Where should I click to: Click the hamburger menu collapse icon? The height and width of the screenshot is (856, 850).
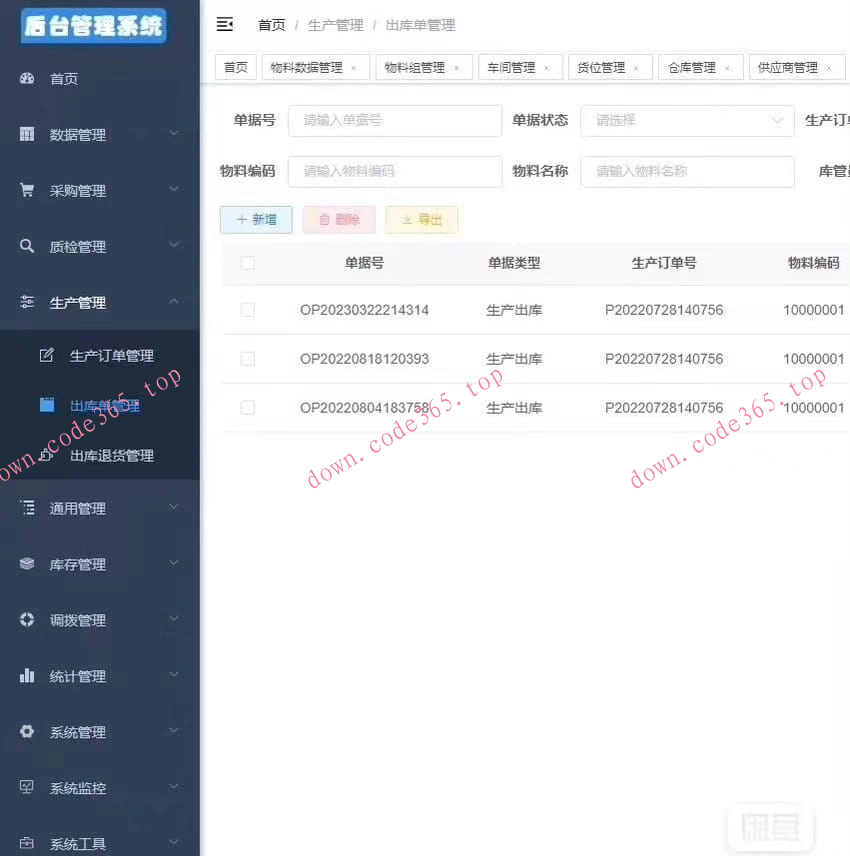[225, 24]
